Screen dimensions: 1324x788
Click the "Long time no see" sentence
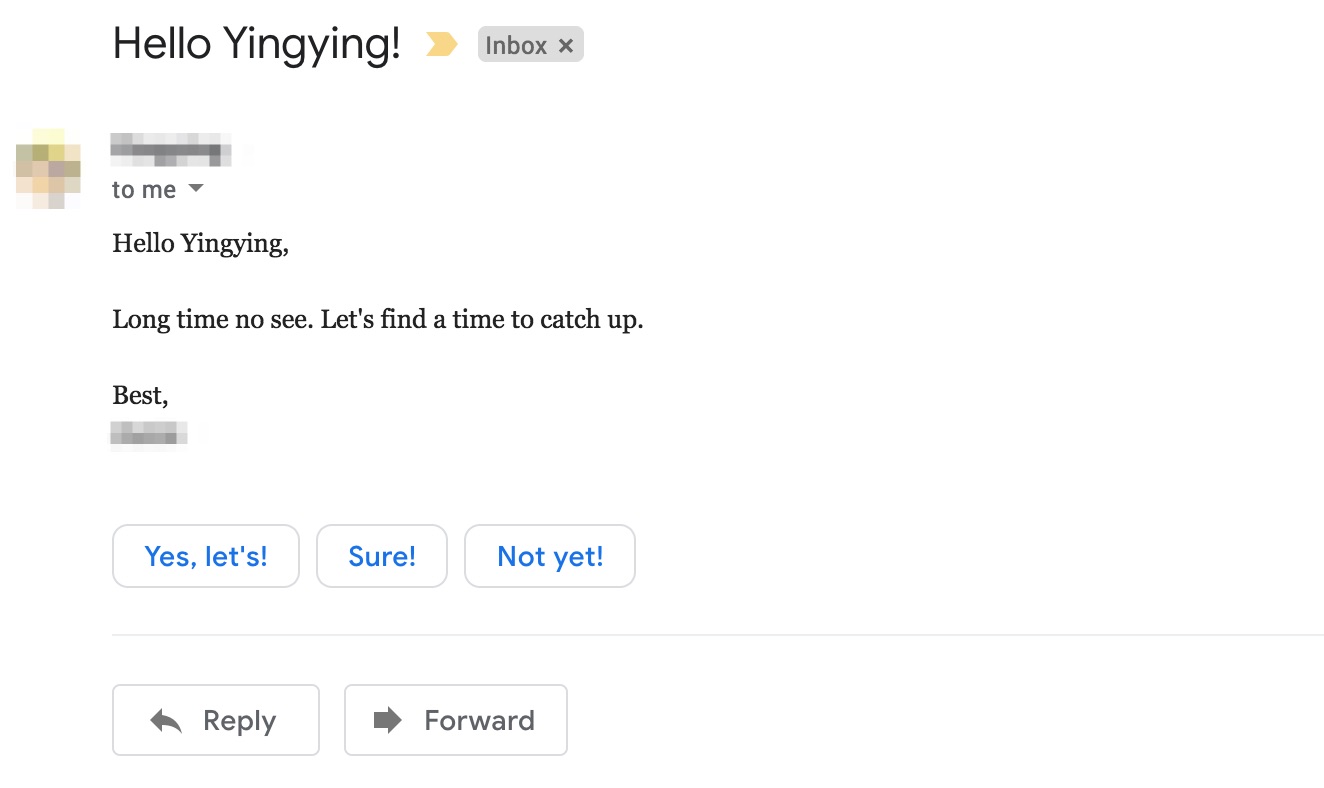[x=377, y=321]
